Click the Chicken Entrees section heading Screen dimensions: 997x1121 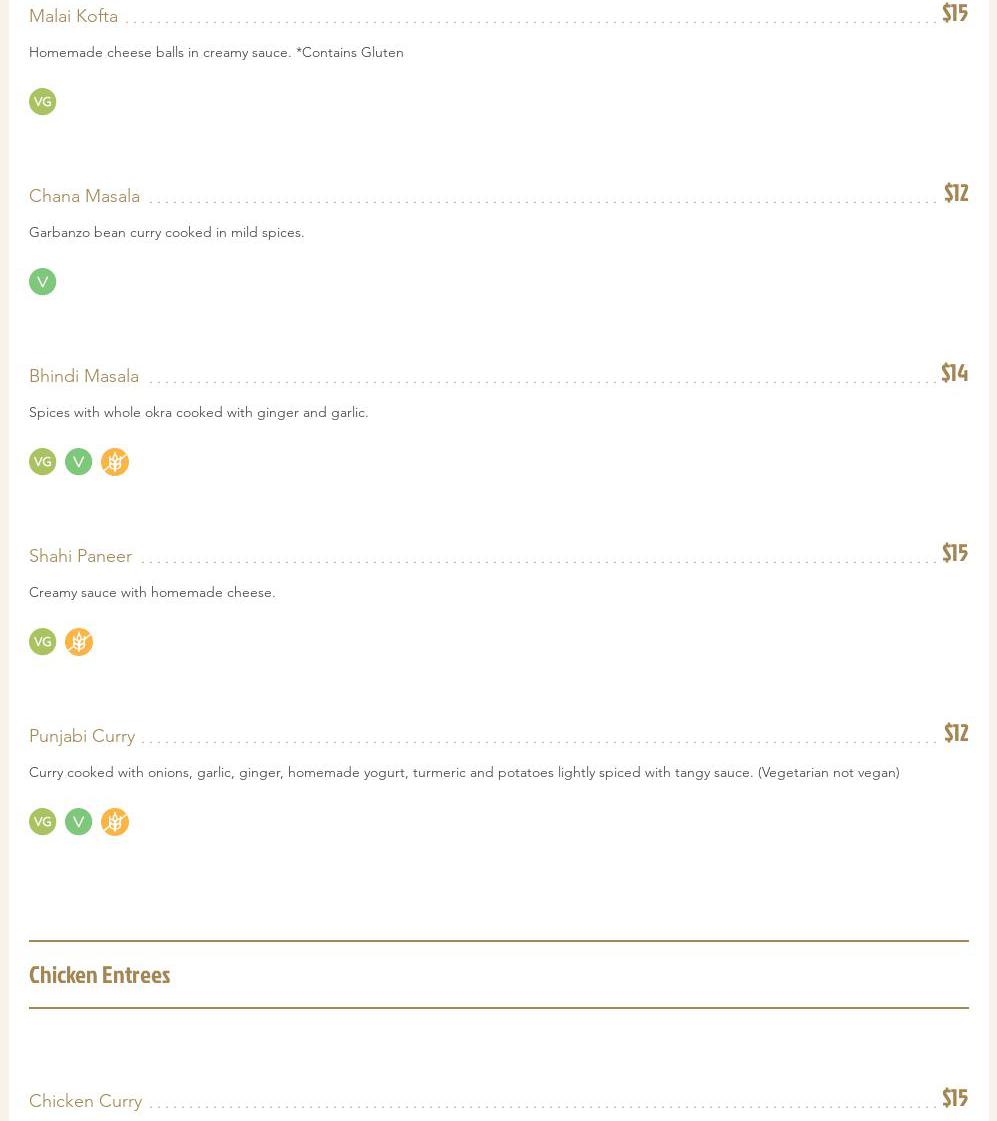point(99,975)
